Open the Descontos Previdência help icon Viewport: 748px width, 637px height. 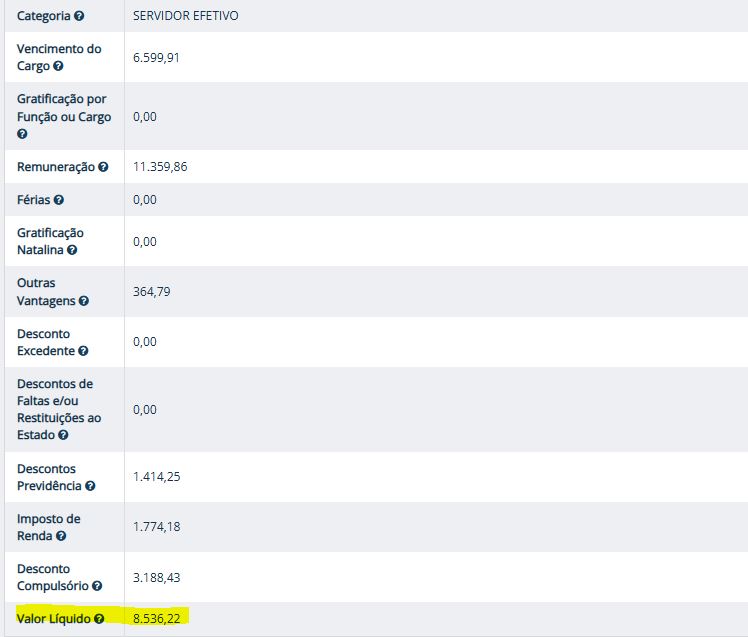tap(90, 486)
